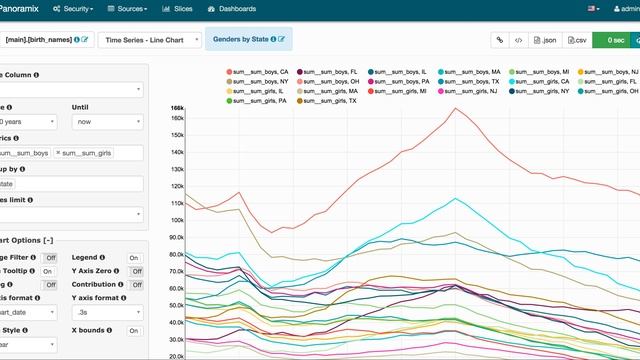640x360 pixels.
Task: Open the embed code icon button
Action: pos(518,40)
